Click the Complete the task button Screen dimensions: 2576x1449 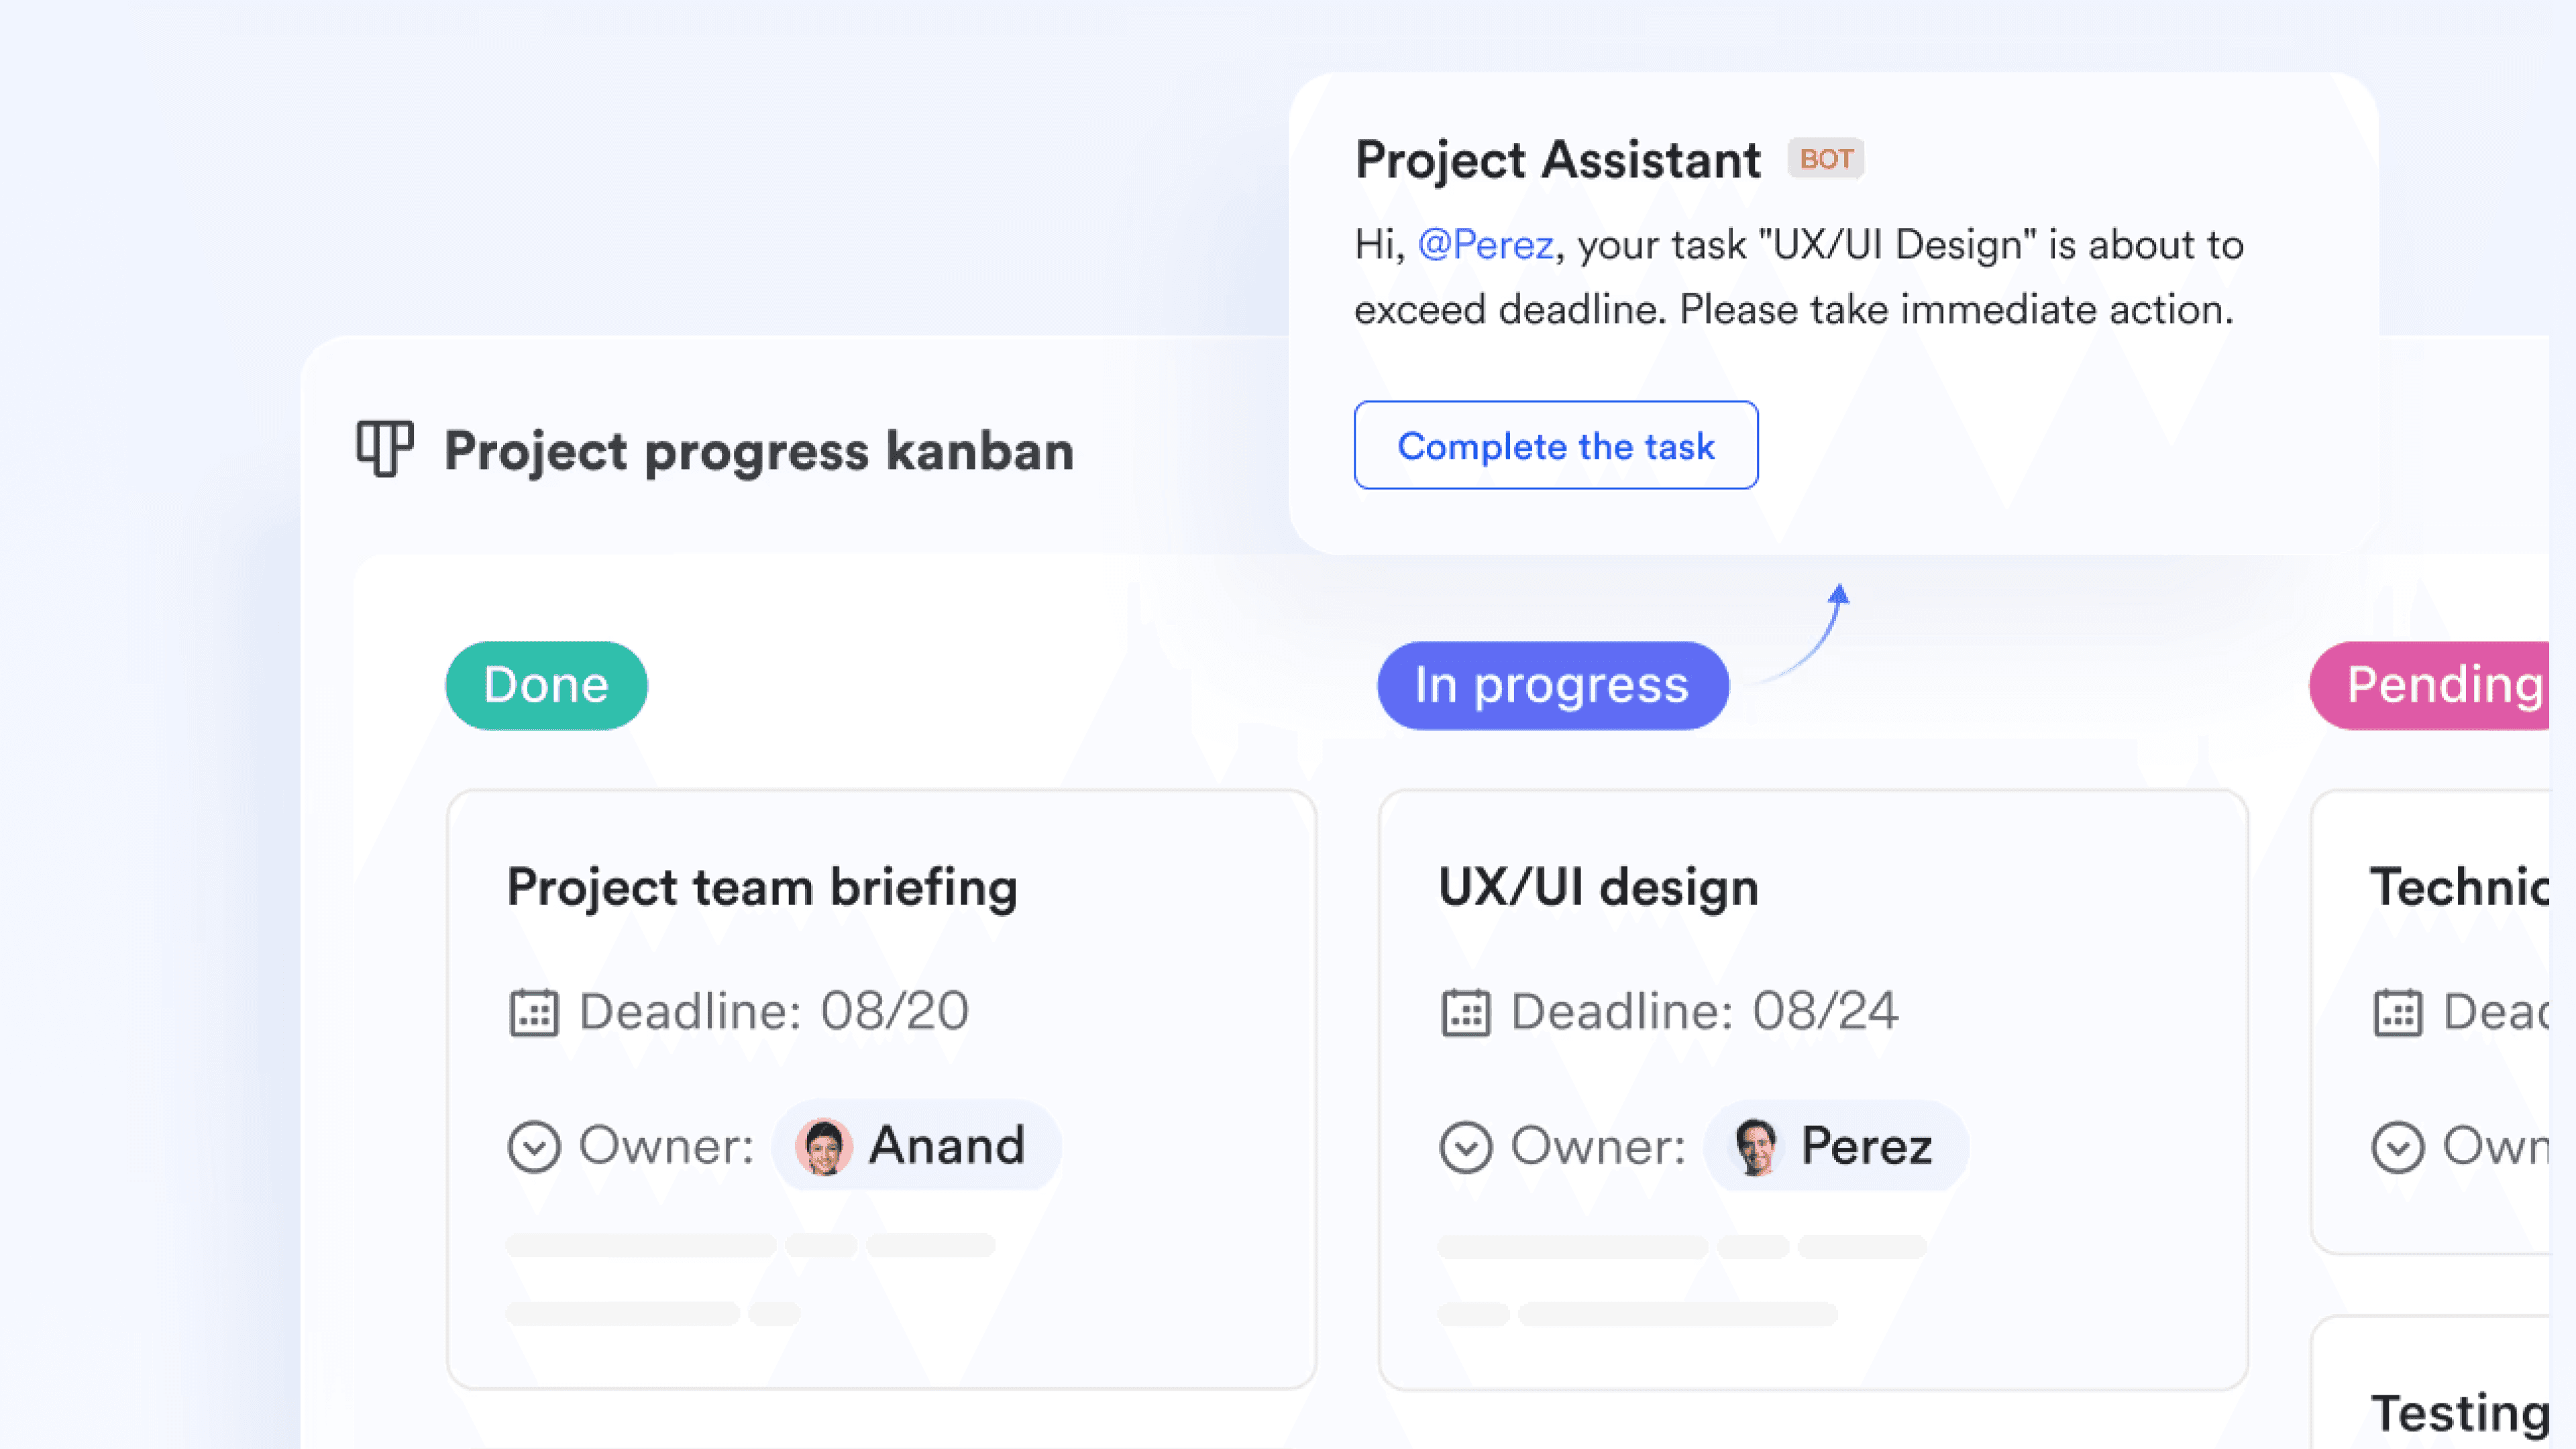1556,445
